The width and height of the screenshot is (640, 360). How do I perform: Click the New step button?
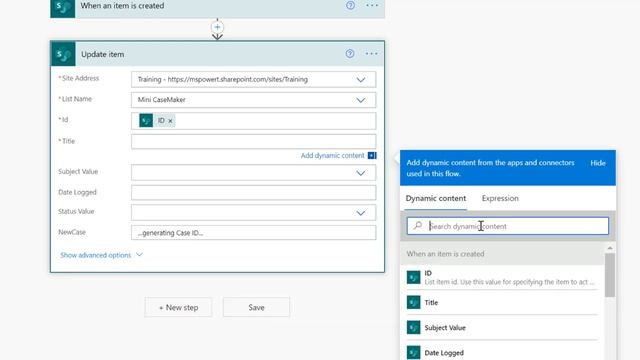click(178, 307)
